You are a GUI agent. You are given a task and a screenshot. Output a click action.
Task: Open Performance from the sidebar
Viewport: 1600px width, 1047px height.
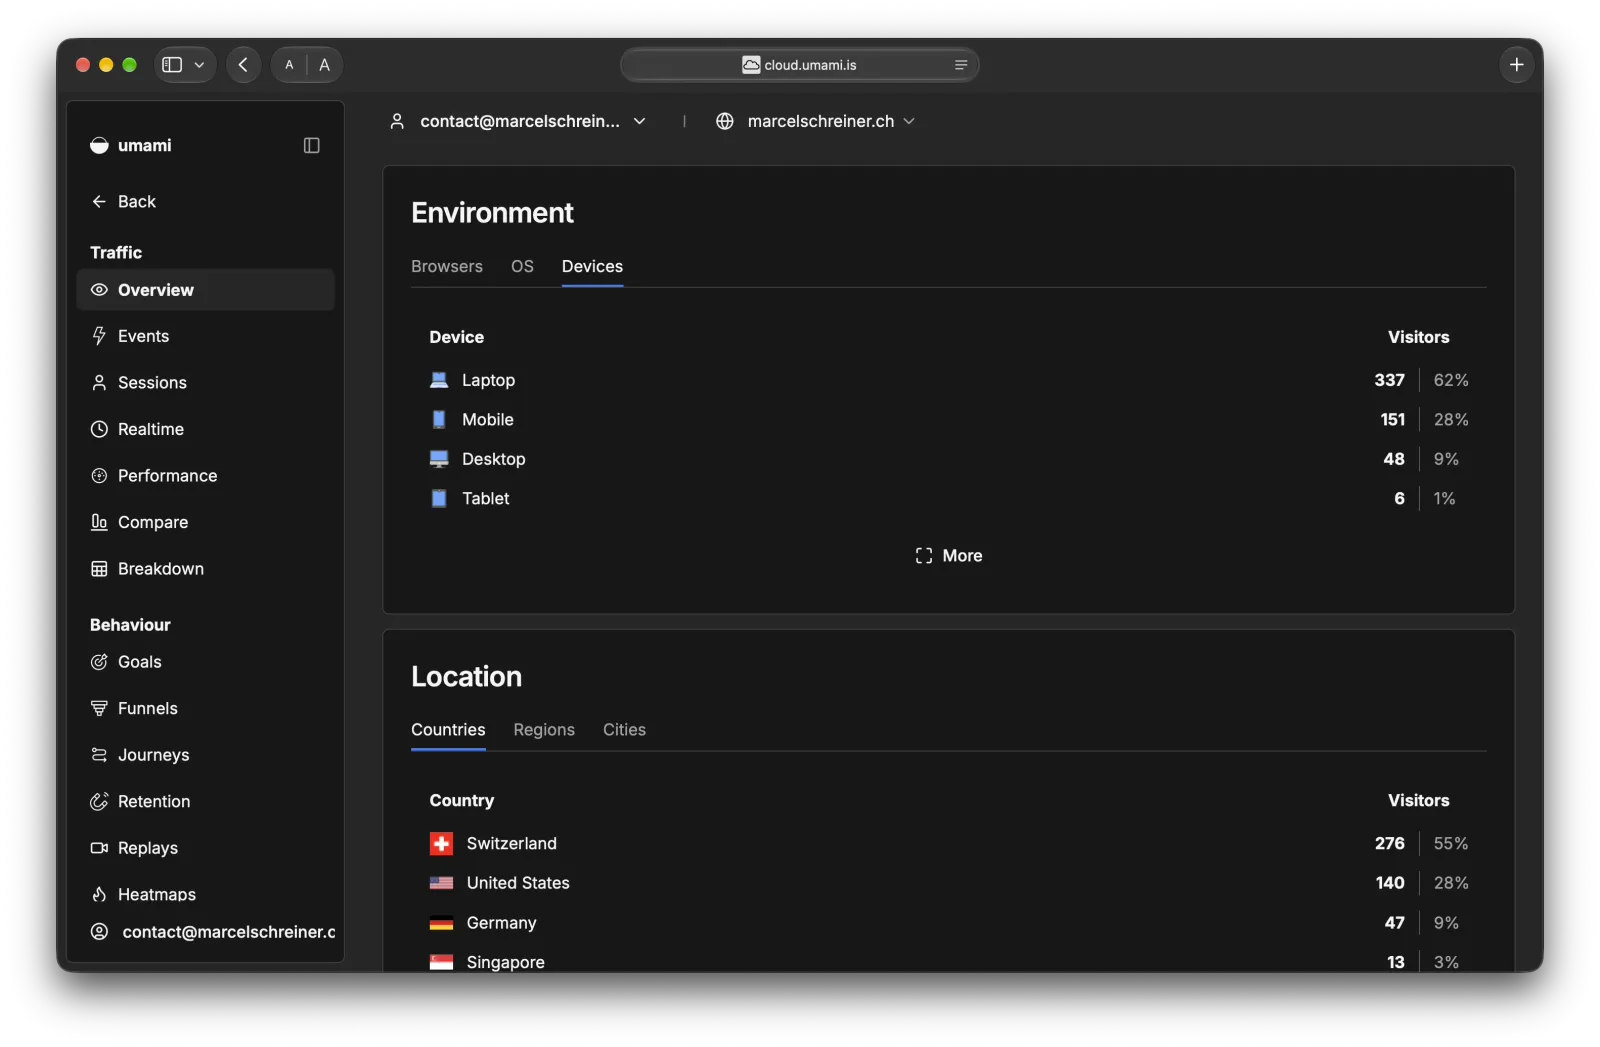(x=205, y=476)
